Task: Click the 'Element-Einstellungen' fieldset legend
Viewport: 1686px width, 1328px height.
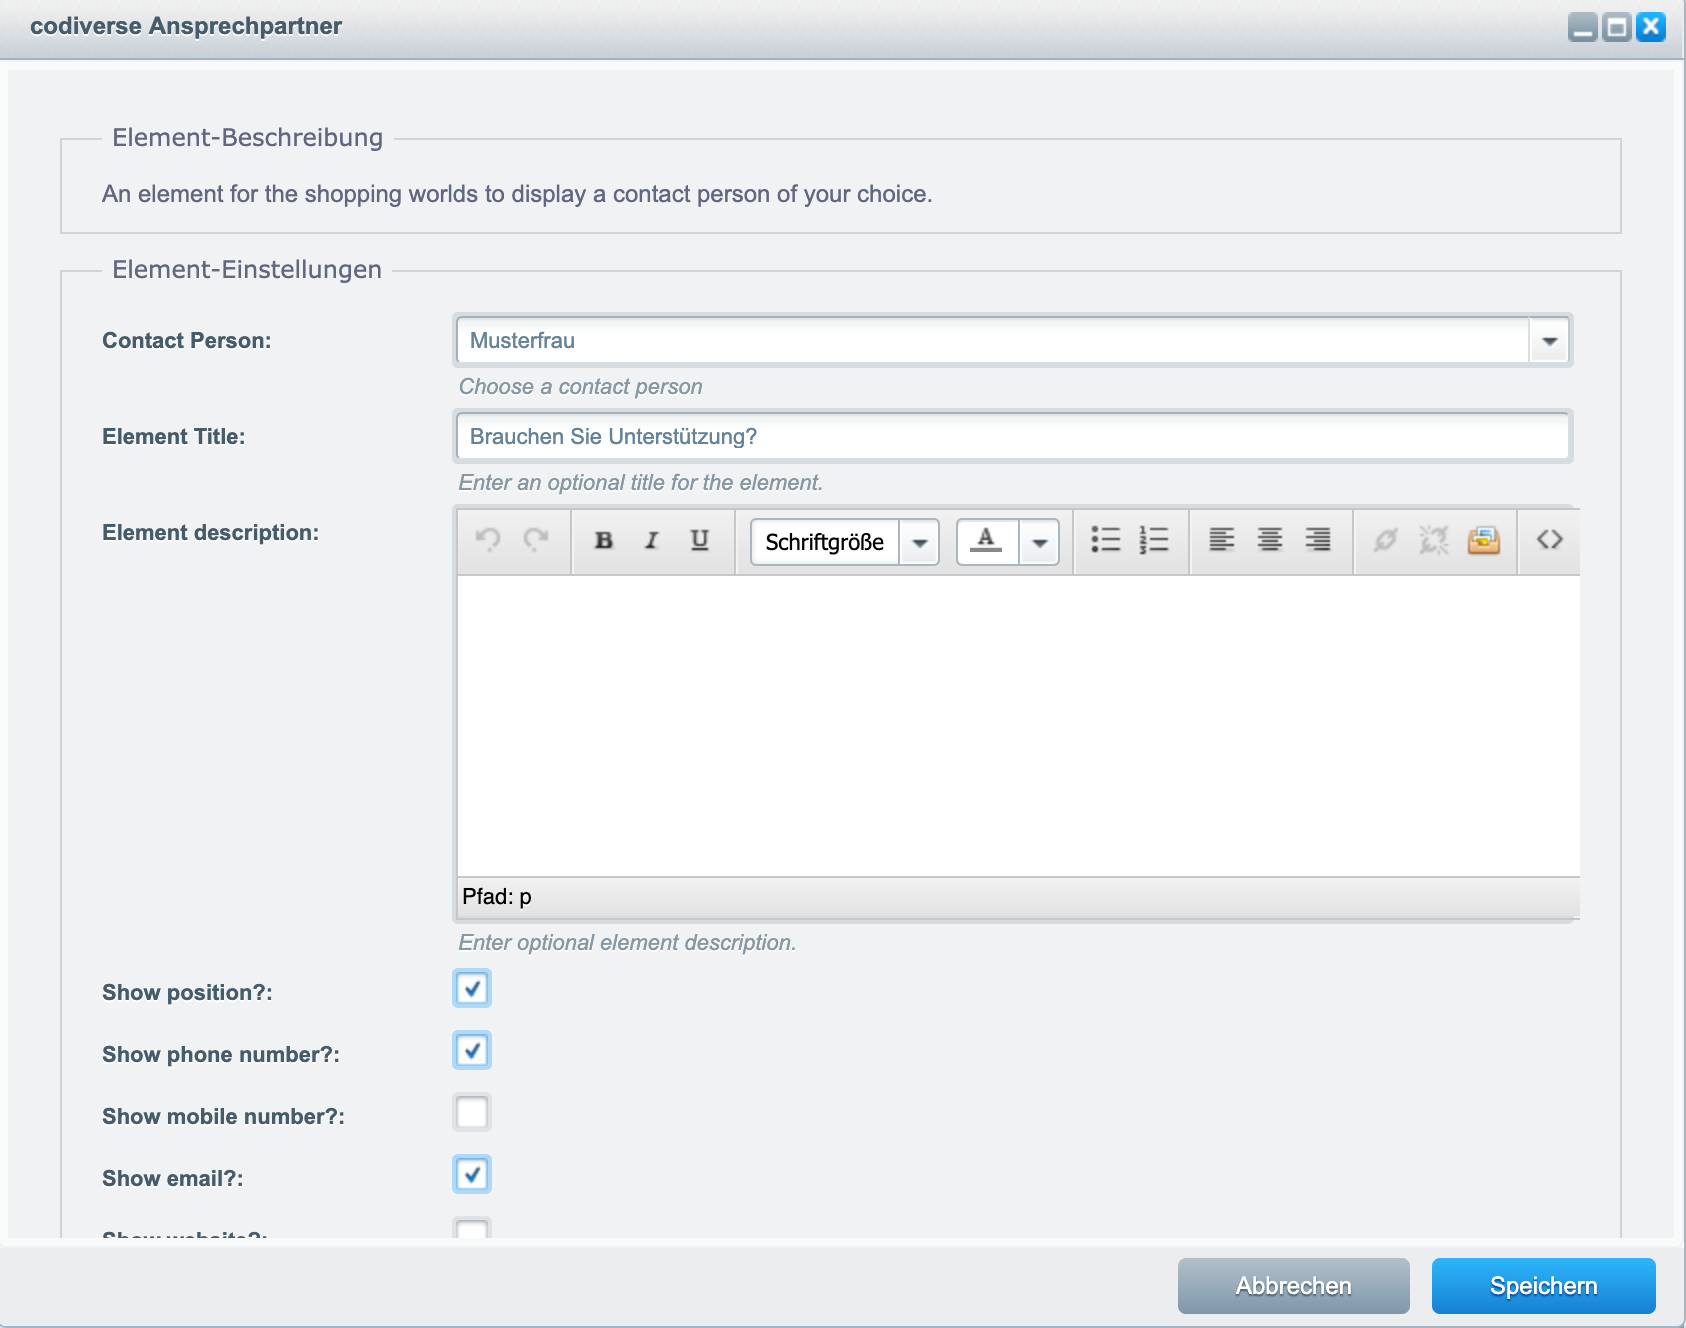Action: point(247,270)
